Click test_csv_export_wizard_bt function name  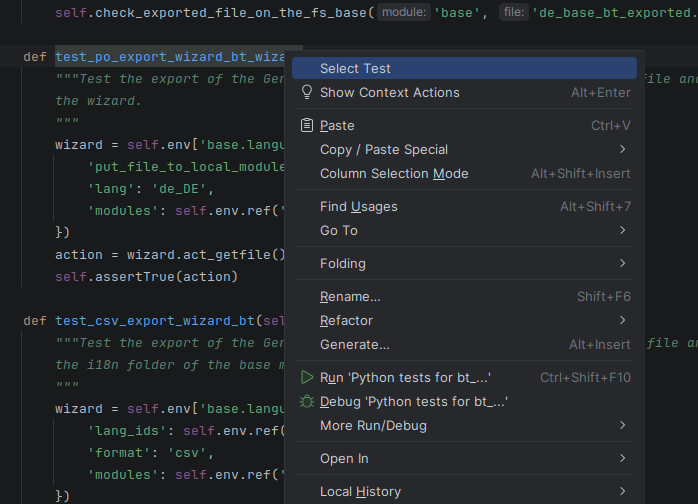click(154, 321)
